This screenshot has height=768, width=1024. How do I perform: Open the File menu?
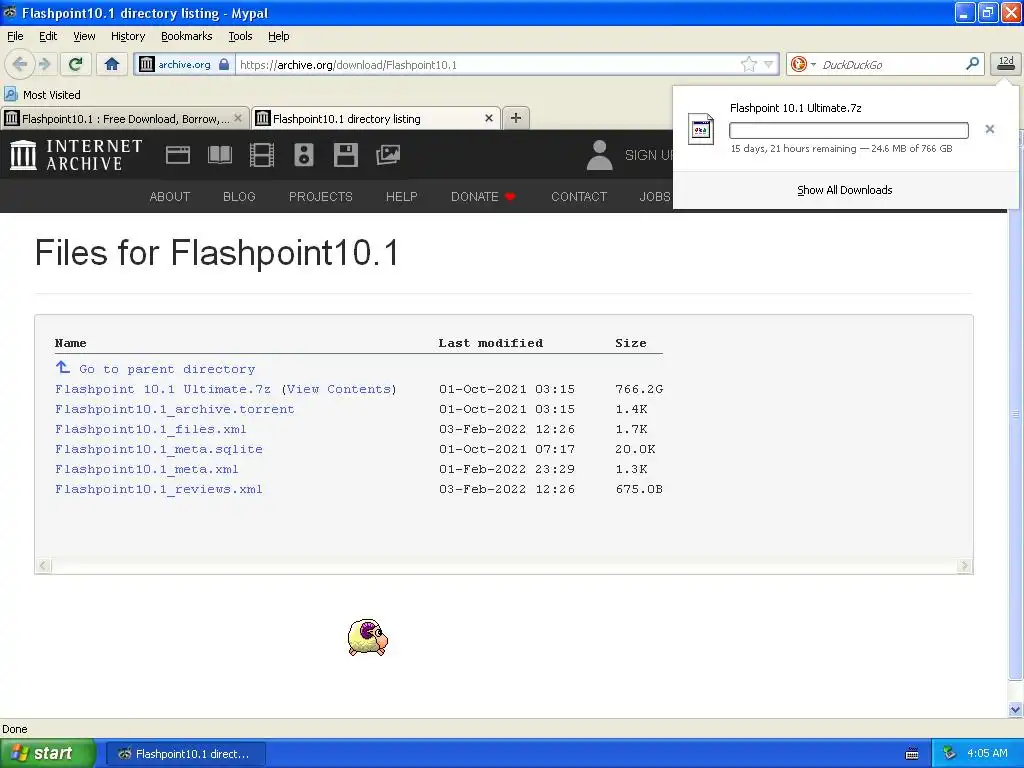point(15,36)
